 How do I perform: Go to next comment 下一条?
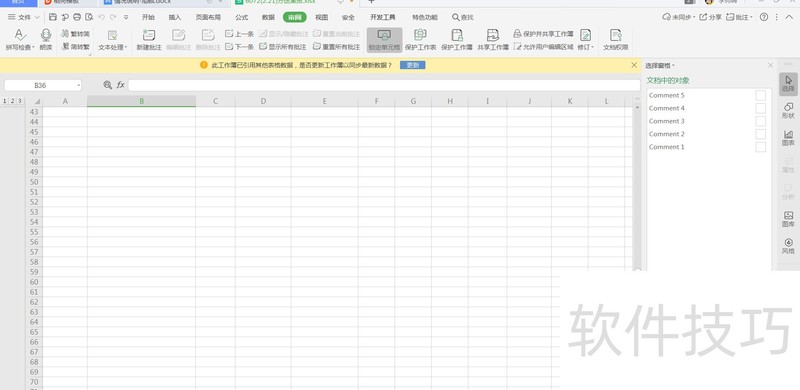pos(239,46)
